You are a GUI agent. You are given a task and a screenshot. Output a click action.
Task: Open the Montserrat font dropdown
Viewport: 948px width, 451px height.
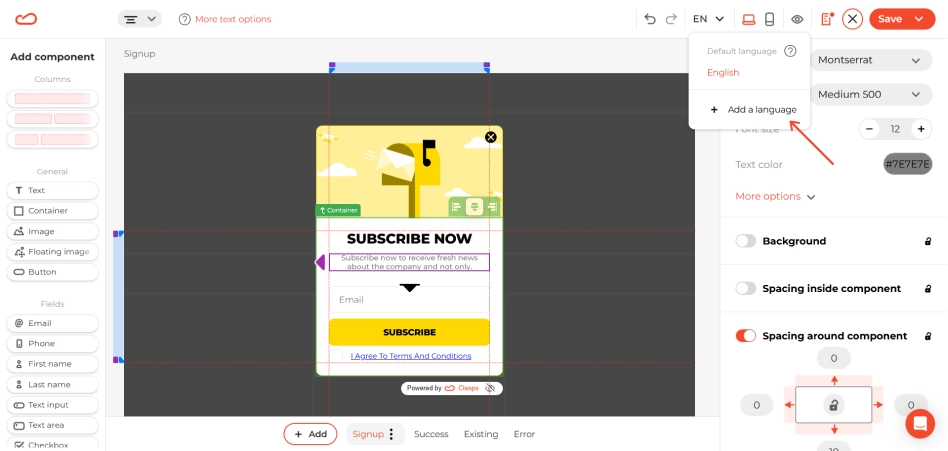[870, 60]
